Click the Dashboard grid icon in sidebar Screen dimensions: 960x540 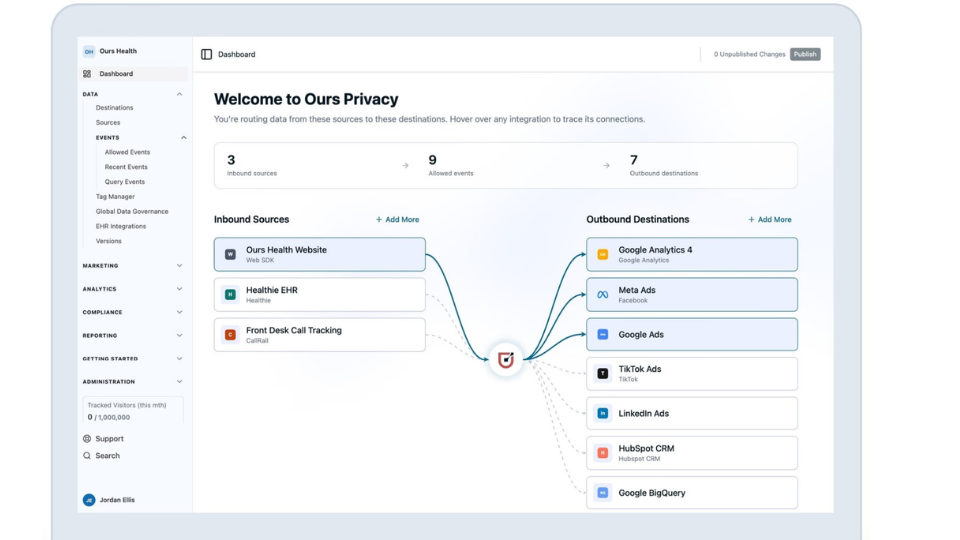pos(87,73)
